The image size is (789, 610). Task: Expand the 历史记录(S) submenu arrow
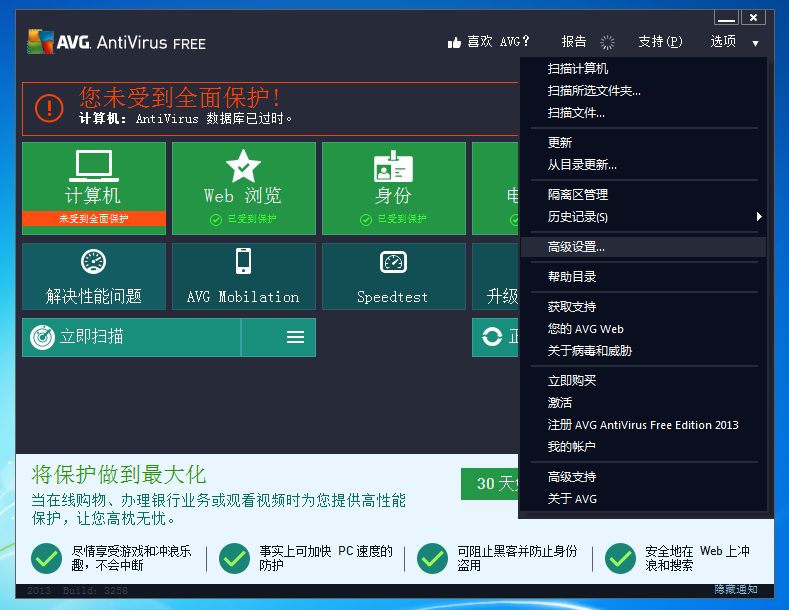[x=759, y=217]
